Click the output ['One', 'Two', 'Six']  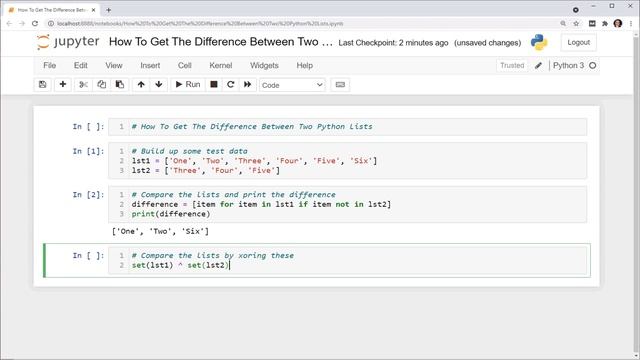pyautogui.click(x=160, y=231)
